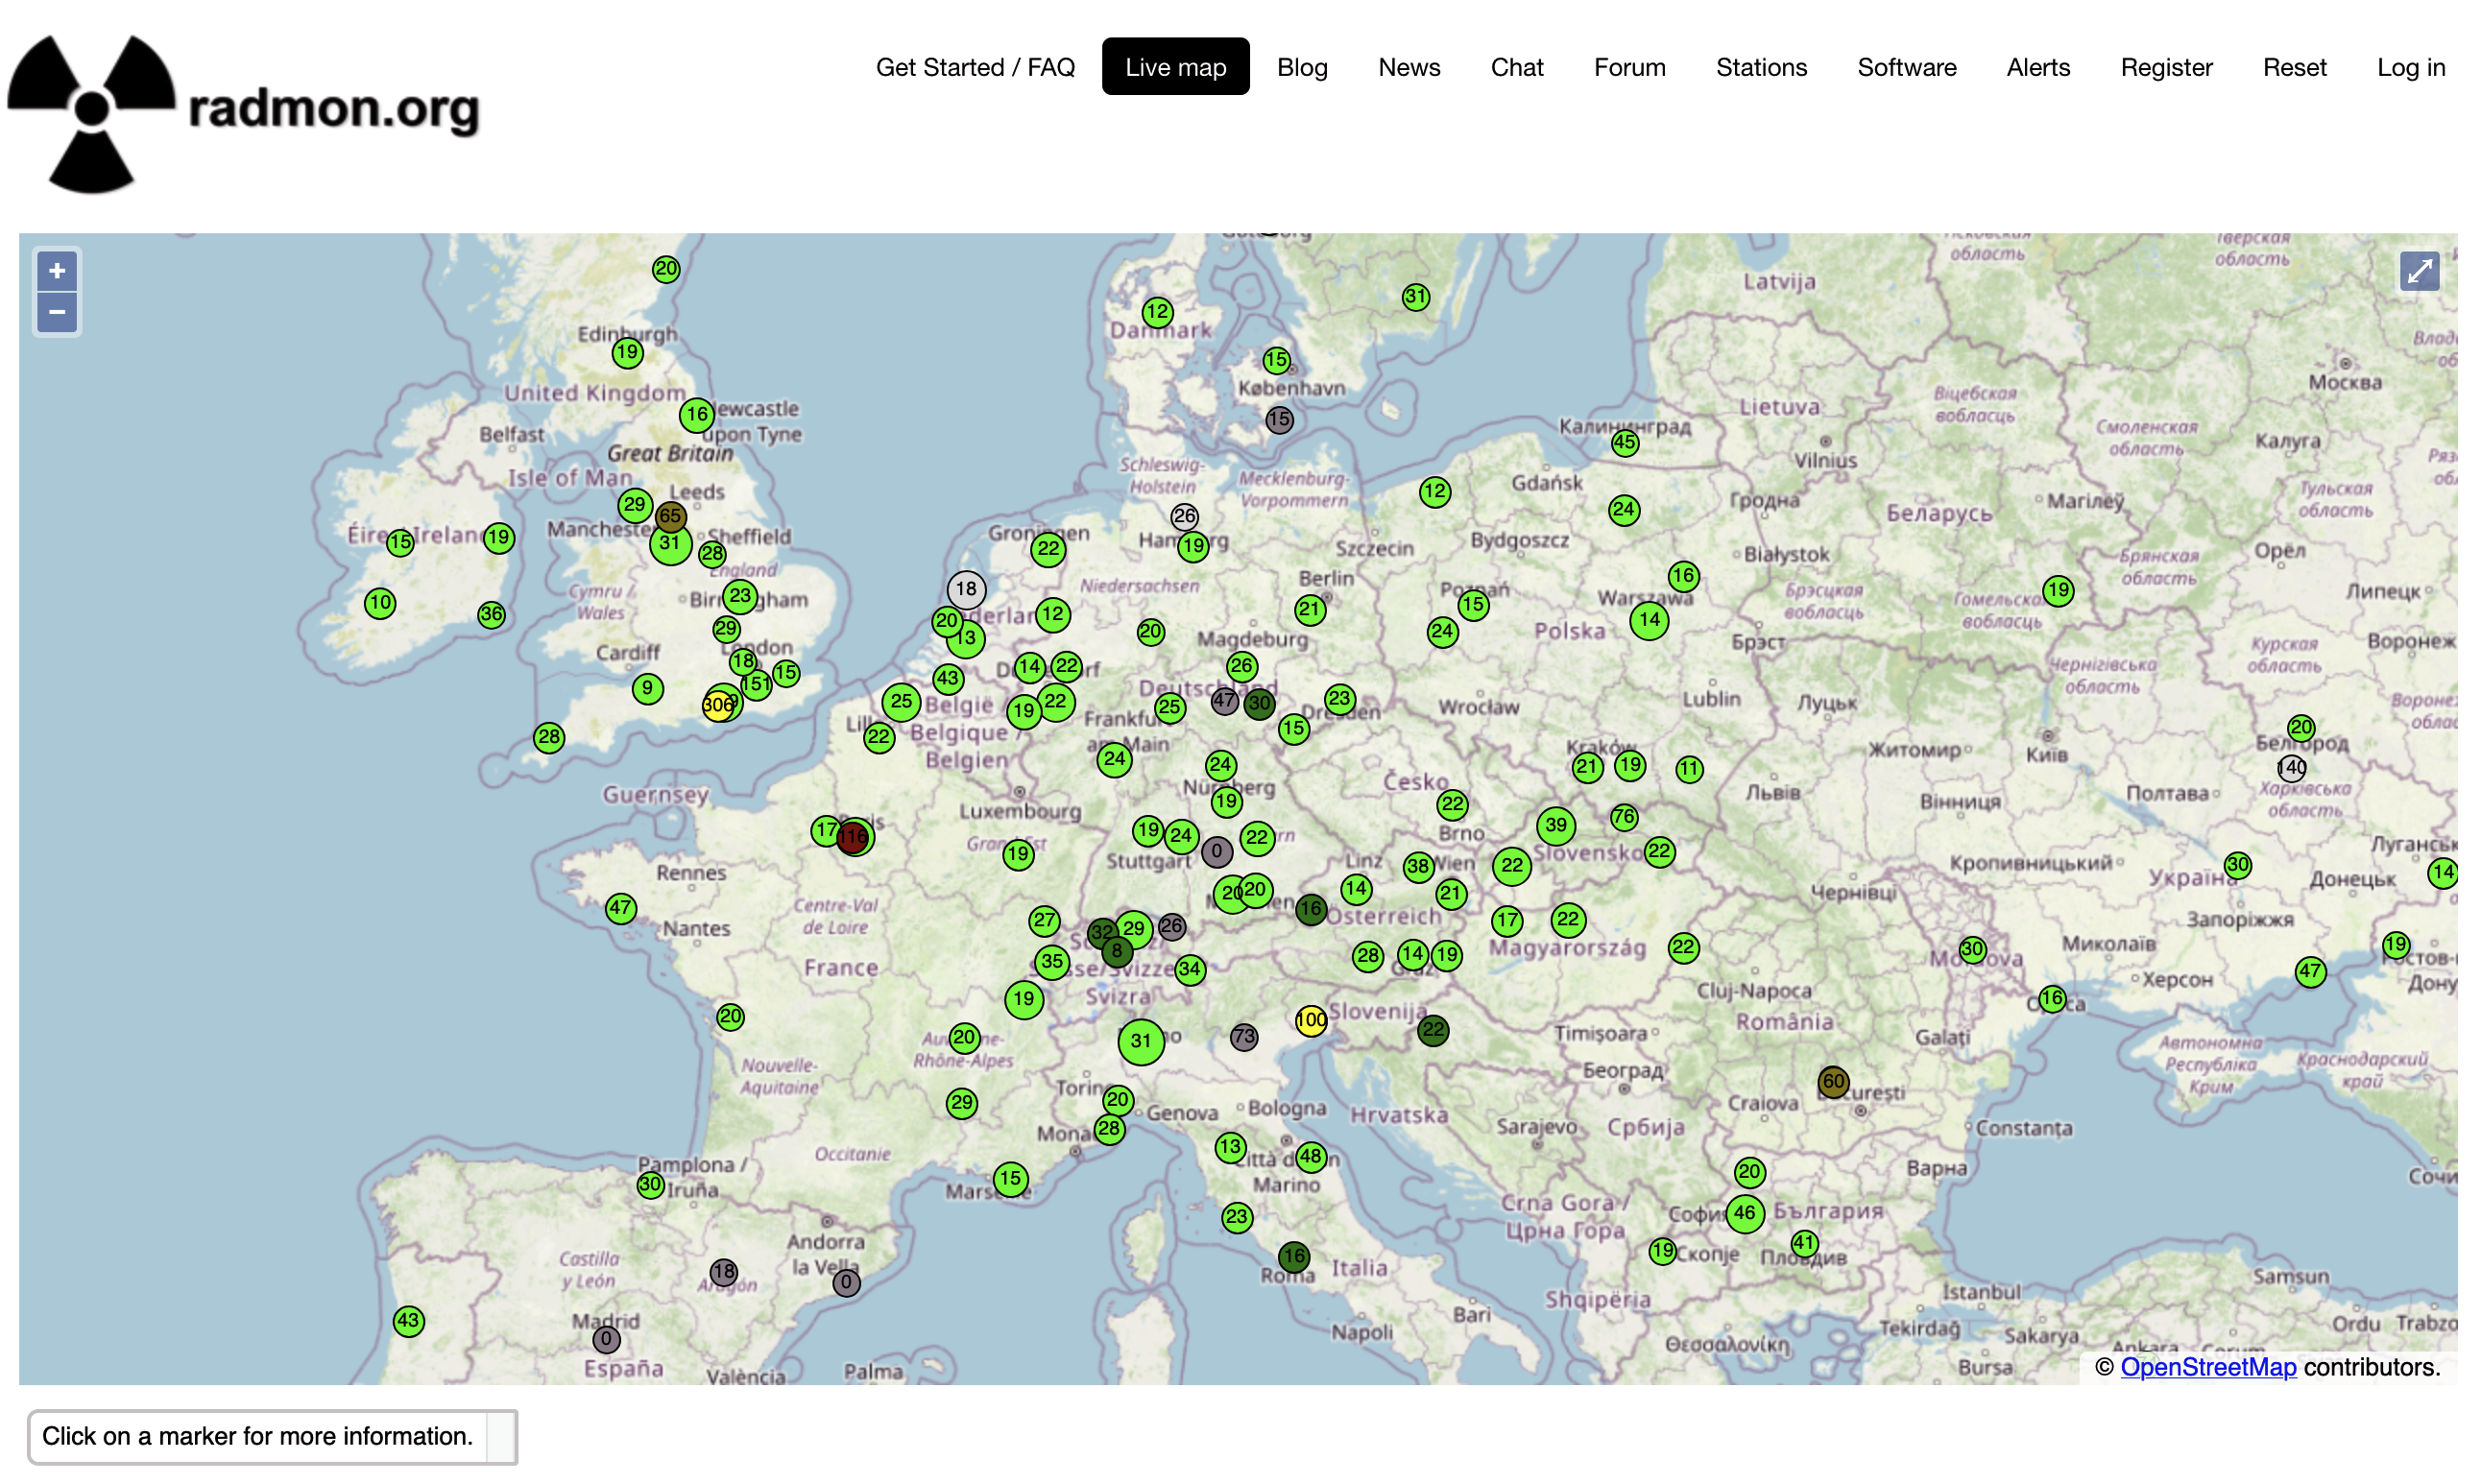Open the OpenStreetMap attribution link
The image size is (2481, 1484).
tap(2207, 1367)
